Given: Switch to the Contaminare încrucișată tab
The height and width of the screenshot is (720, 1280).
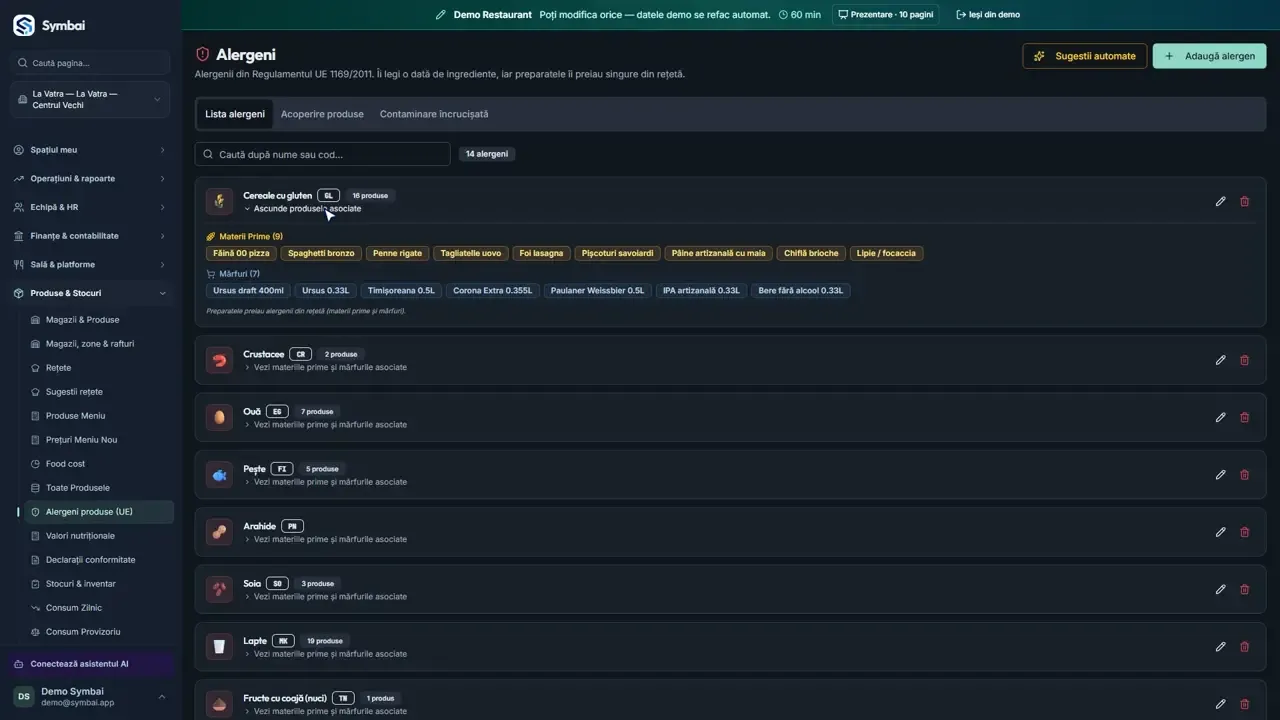Looking at the screenshot, I should tap(434, 114).
